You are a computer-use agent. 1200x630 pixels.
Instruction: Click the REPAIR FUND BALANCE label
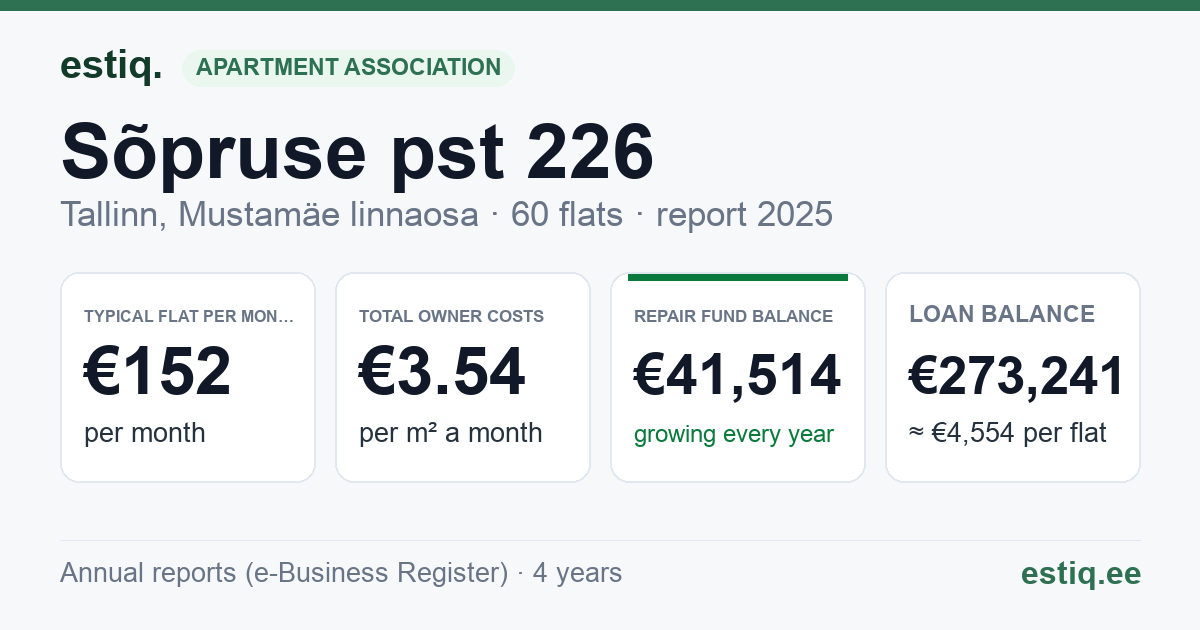(x=734, y=316)
